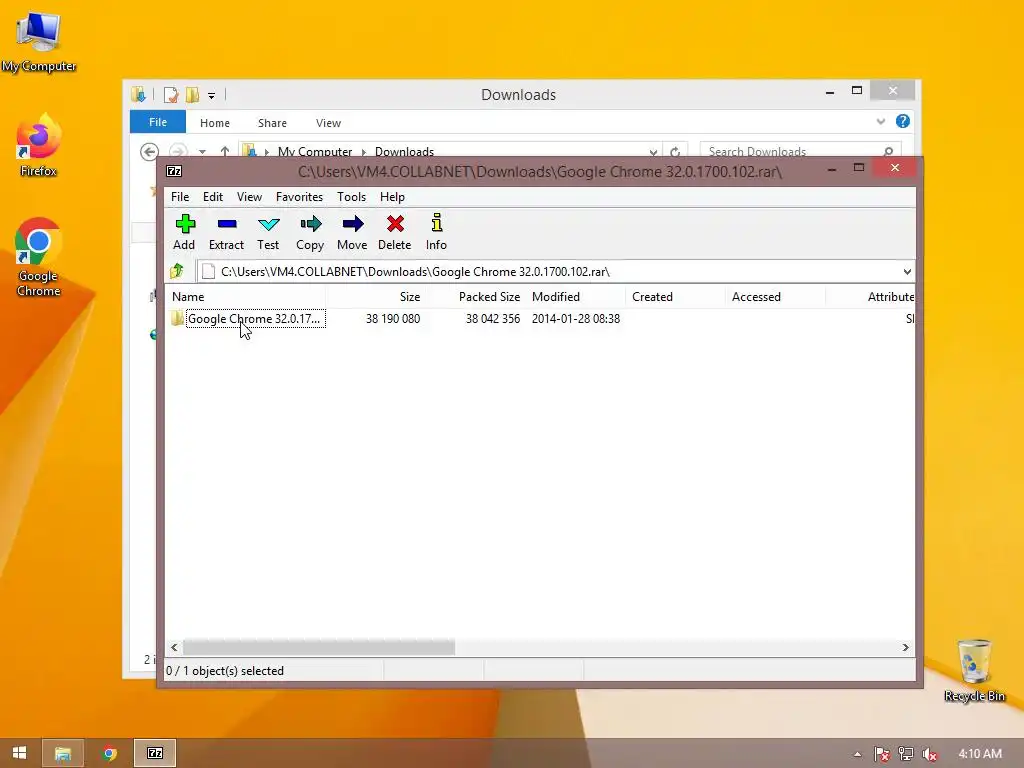Open the blue File tab in Downloads
1024x768 pixels.
[x=158, y=122]
